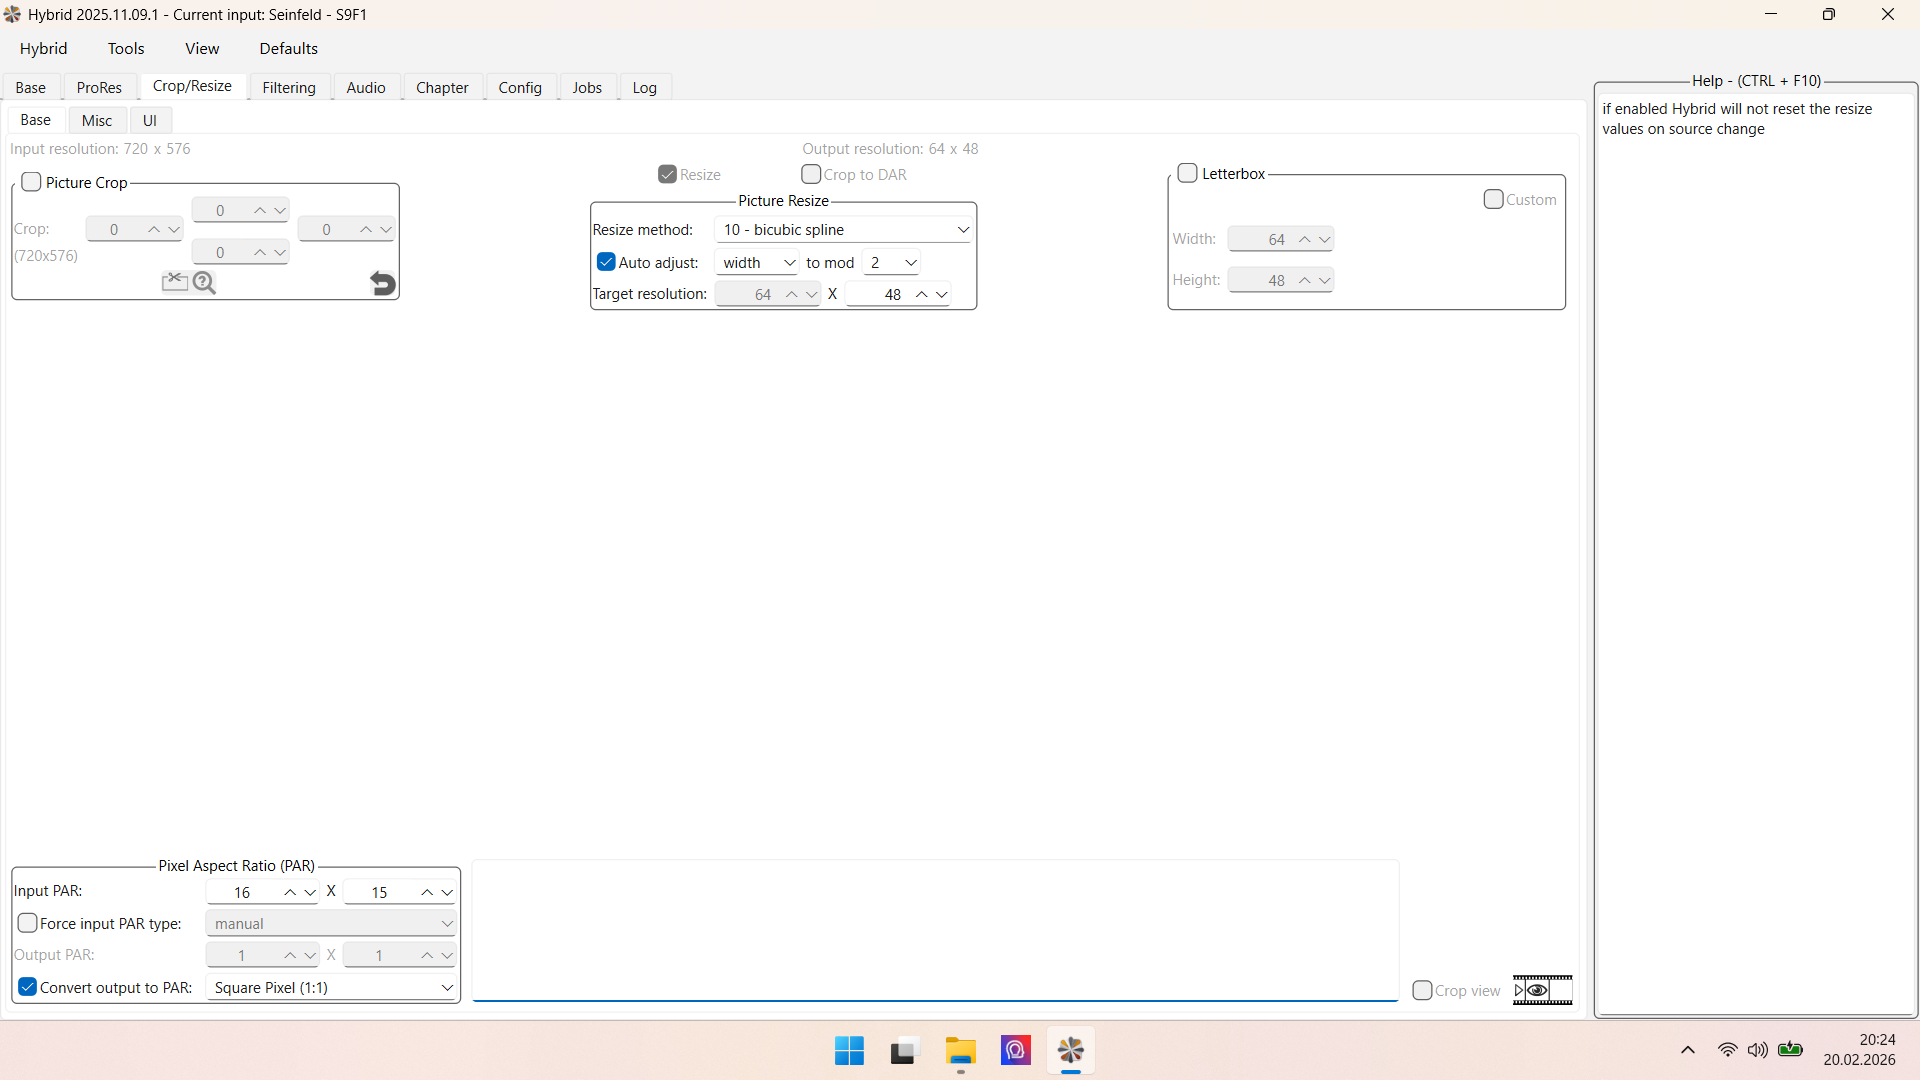Click the scissors crop icon
The height and width of the screenshot is (1080, 1920).
pos(174,282)
